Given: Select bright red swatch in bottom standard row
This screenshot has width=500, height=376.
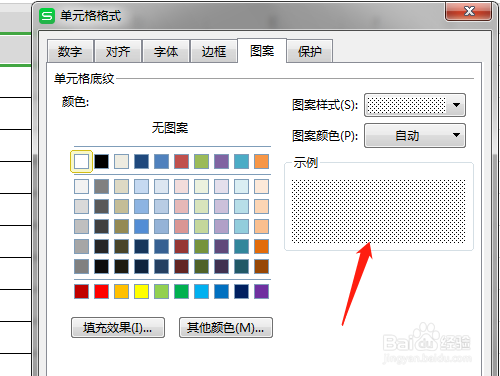Looking at the screenshot, I should [101, 291].
